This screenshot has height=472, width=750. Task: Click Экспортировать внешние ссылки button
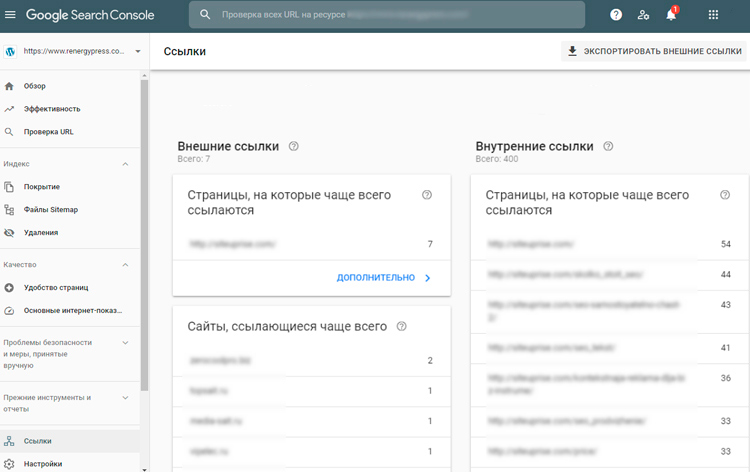click(x=654, y=50)
